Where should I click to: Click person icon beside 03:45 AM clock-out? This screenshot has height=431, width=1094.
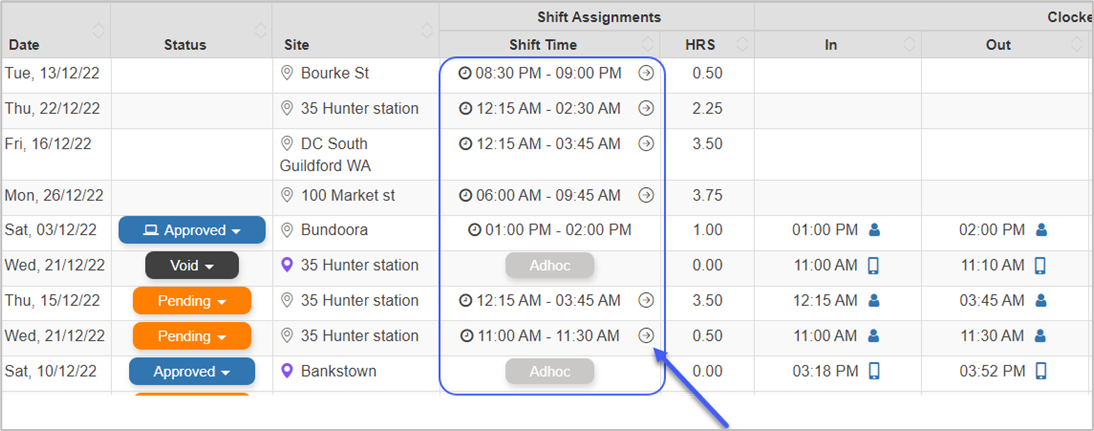click(x=1041, y=301)
